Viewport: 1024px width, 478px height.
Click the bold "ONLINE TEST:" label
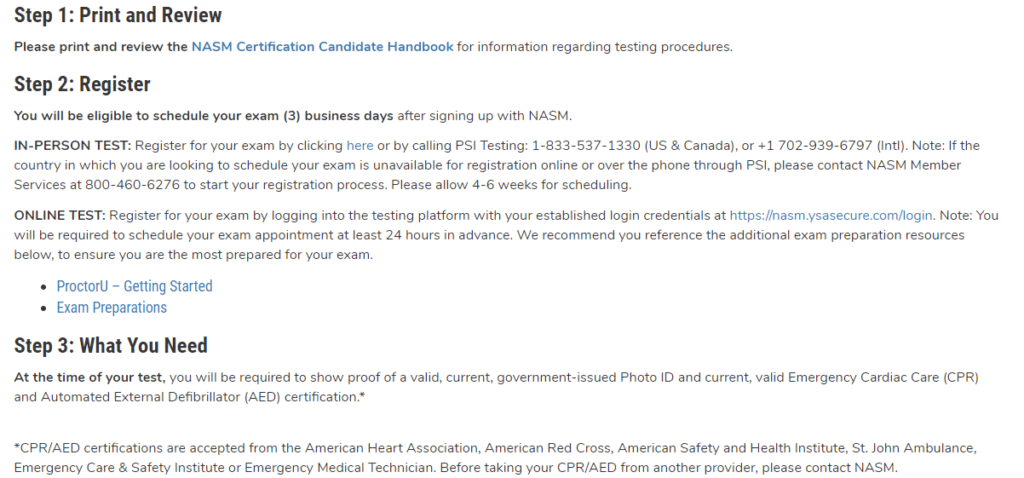[x=59, y=215]
